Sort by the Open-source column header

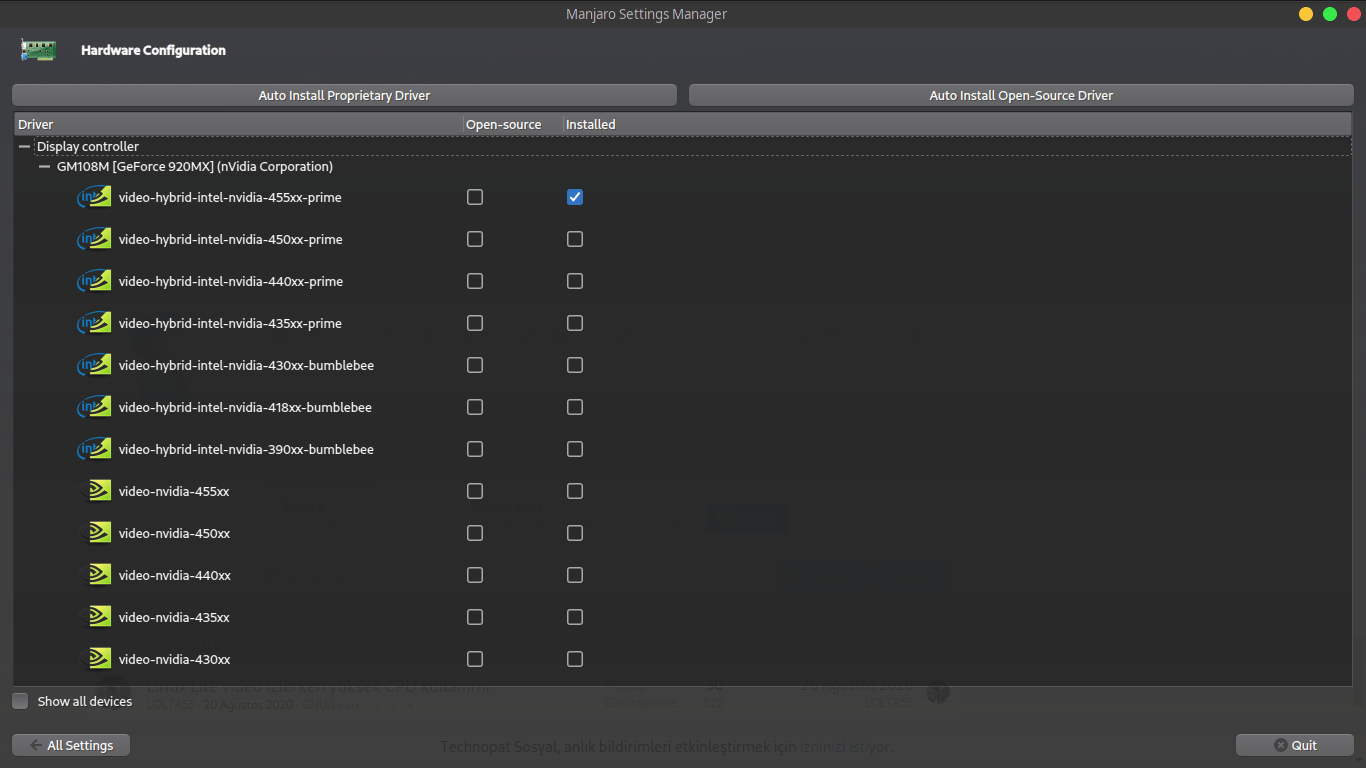coord(512,125)
